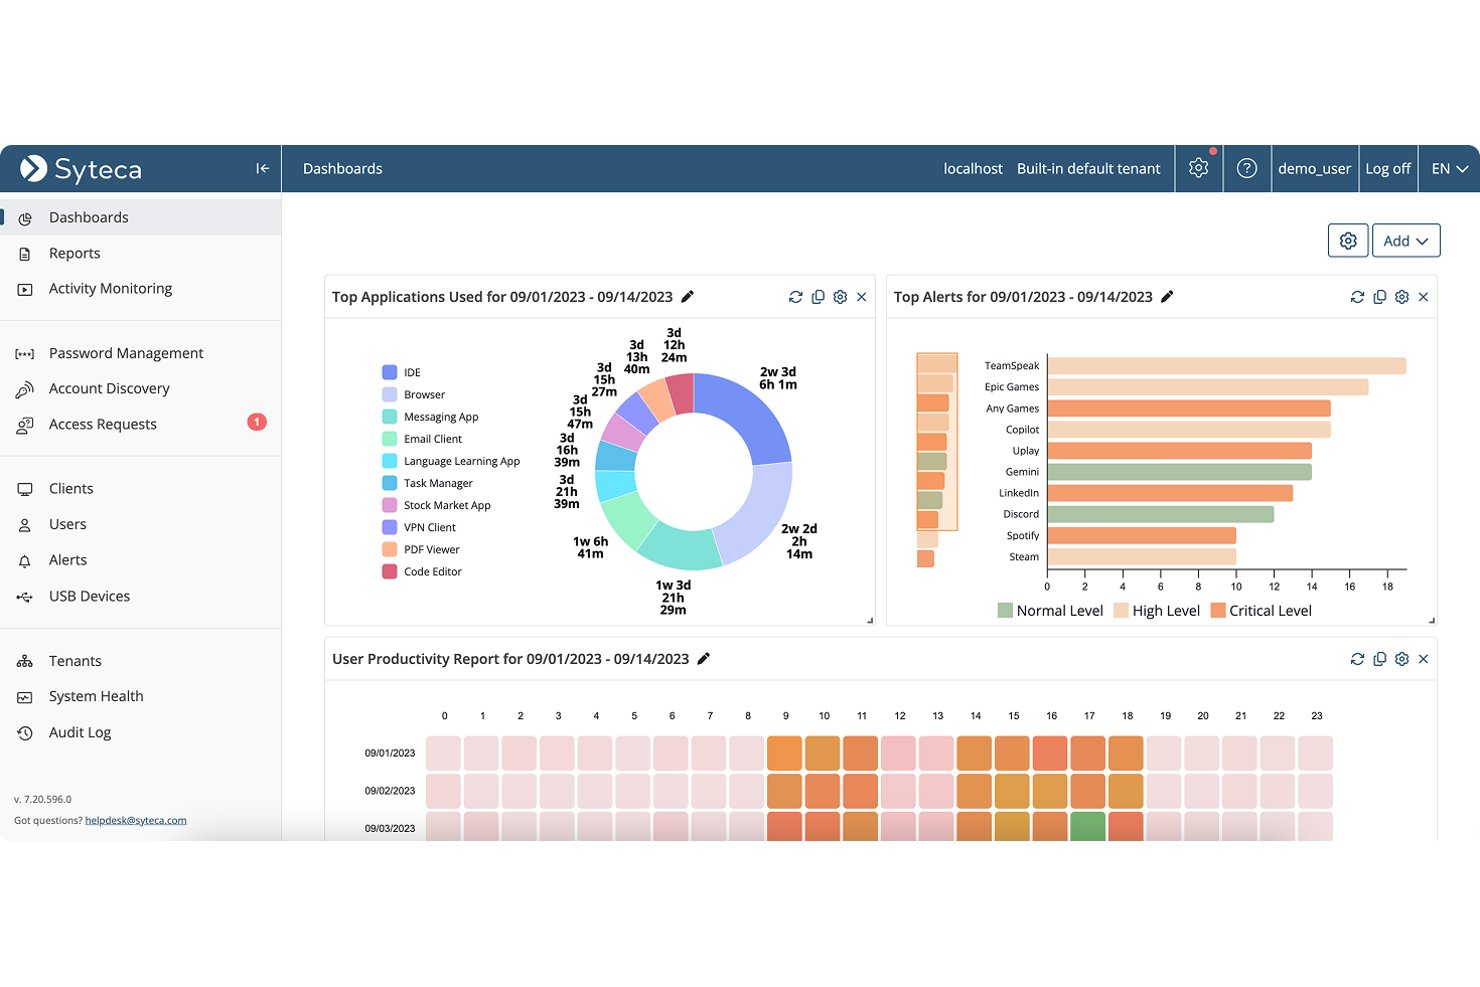
Task: Click the 09/01/2023 hour 9 heatmap cell
Action: 785,753
